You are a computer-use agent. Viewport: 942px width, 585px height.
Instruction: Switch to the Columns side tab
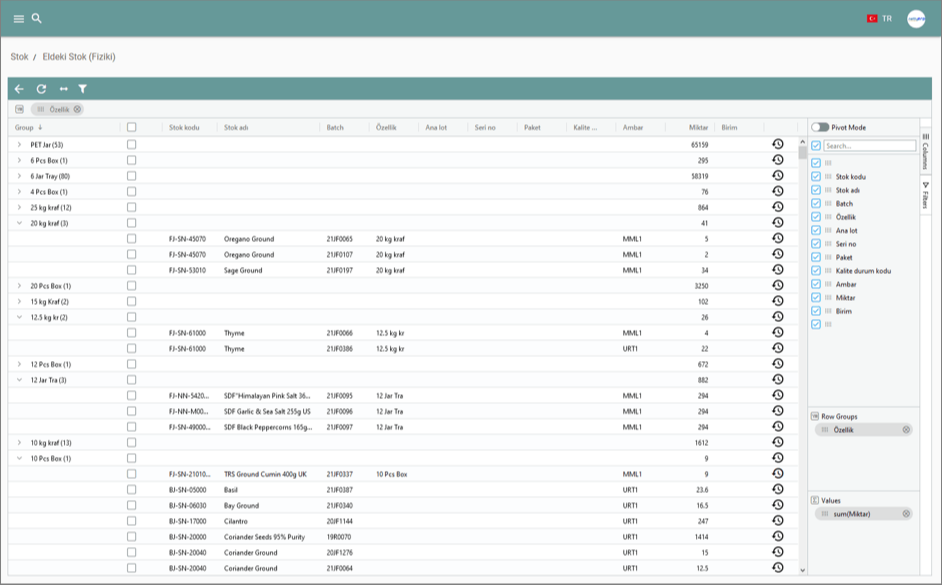point(925,153)
